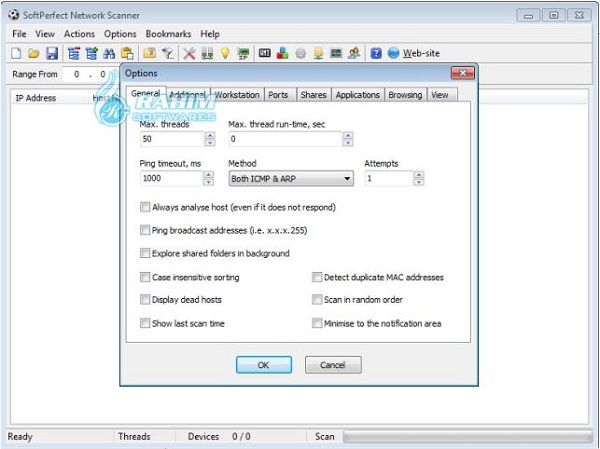This screenshot has height=449, width=600.
Task: Click the New document toolbar icon
Action: click(16, 53)
